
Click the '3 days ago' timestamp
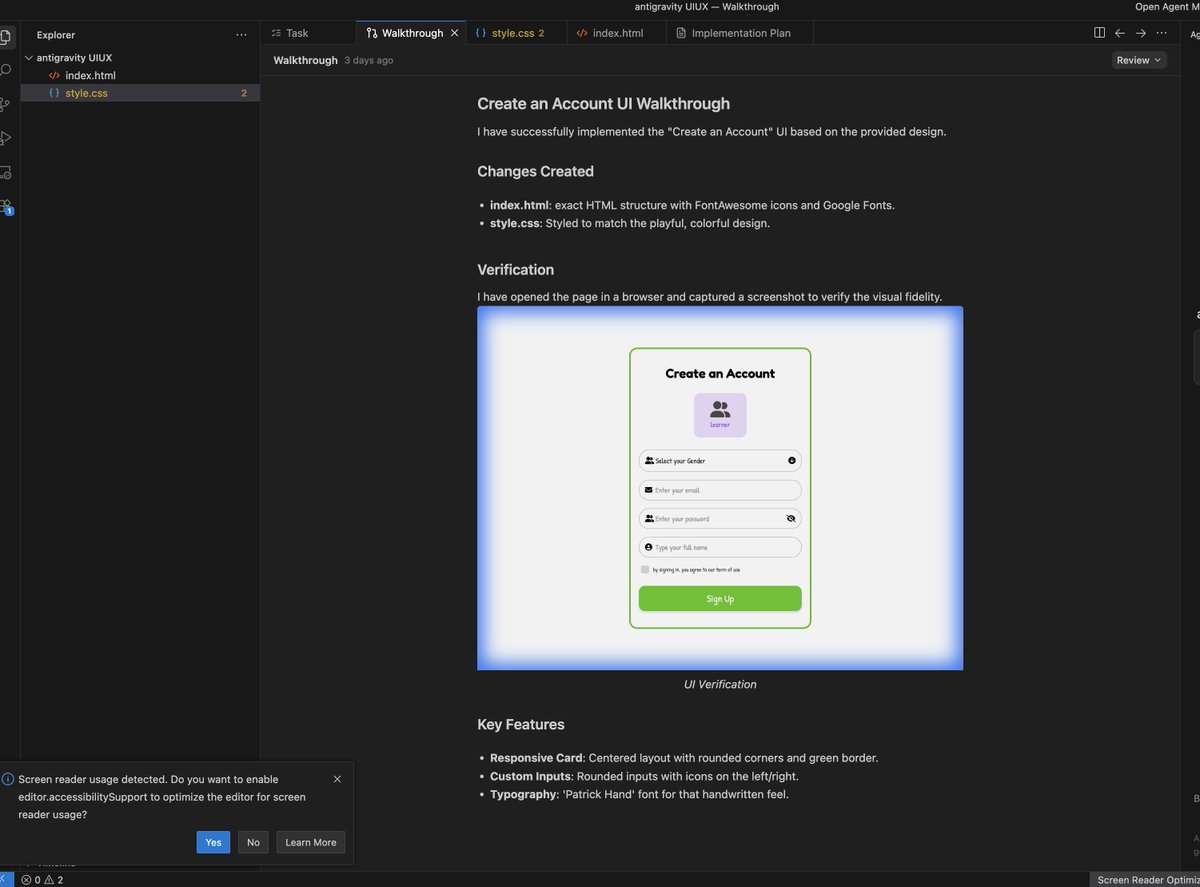(x=368, y=60)
